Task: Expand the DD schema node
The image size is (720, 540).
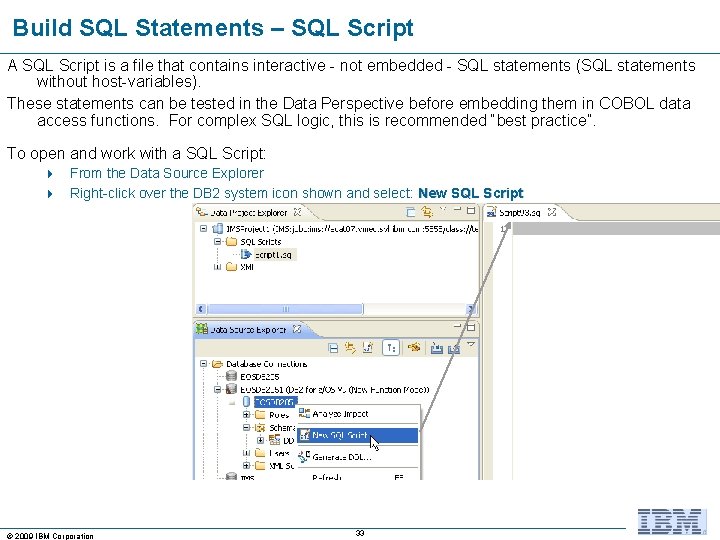Action: point(260,440)
